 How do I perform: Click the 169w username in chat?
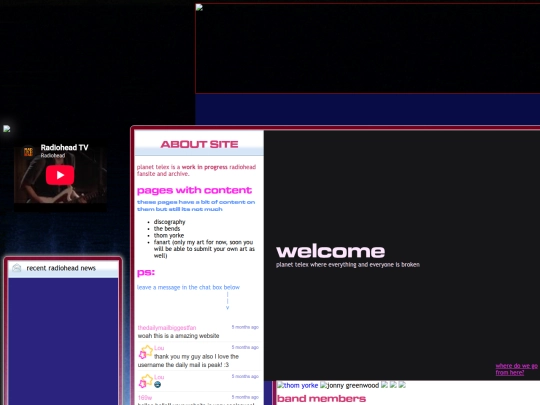(145, 398)
